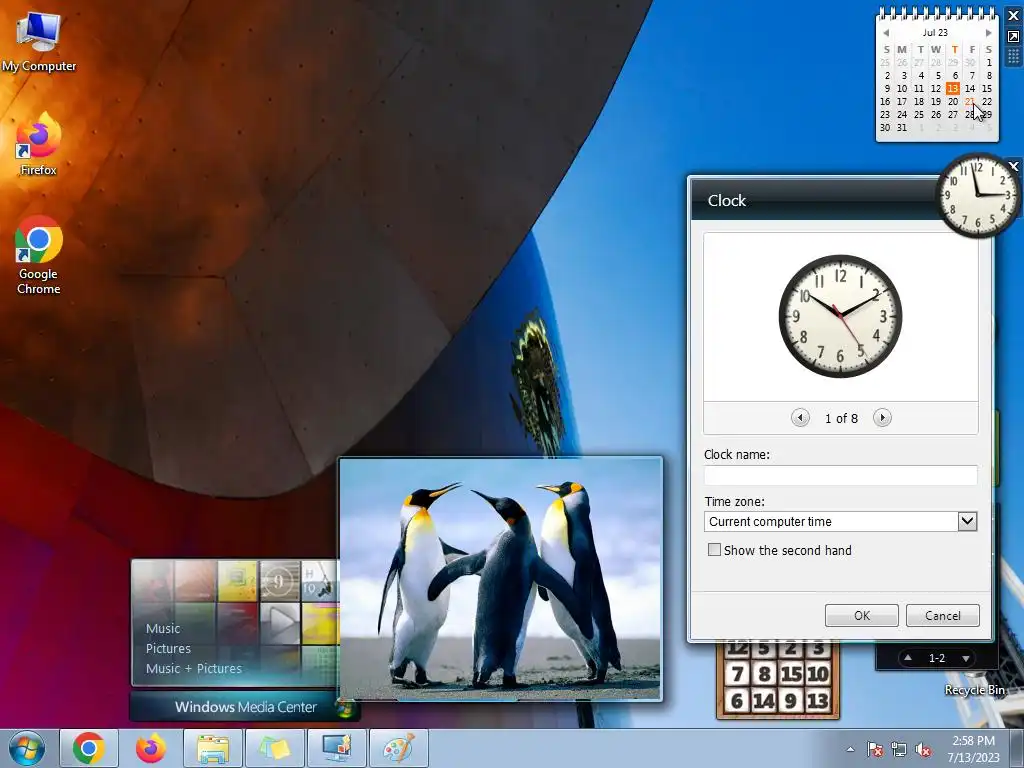Click the monitor icon left of Paint
The image size is (1024, 768).
click(x=337, y=748)
